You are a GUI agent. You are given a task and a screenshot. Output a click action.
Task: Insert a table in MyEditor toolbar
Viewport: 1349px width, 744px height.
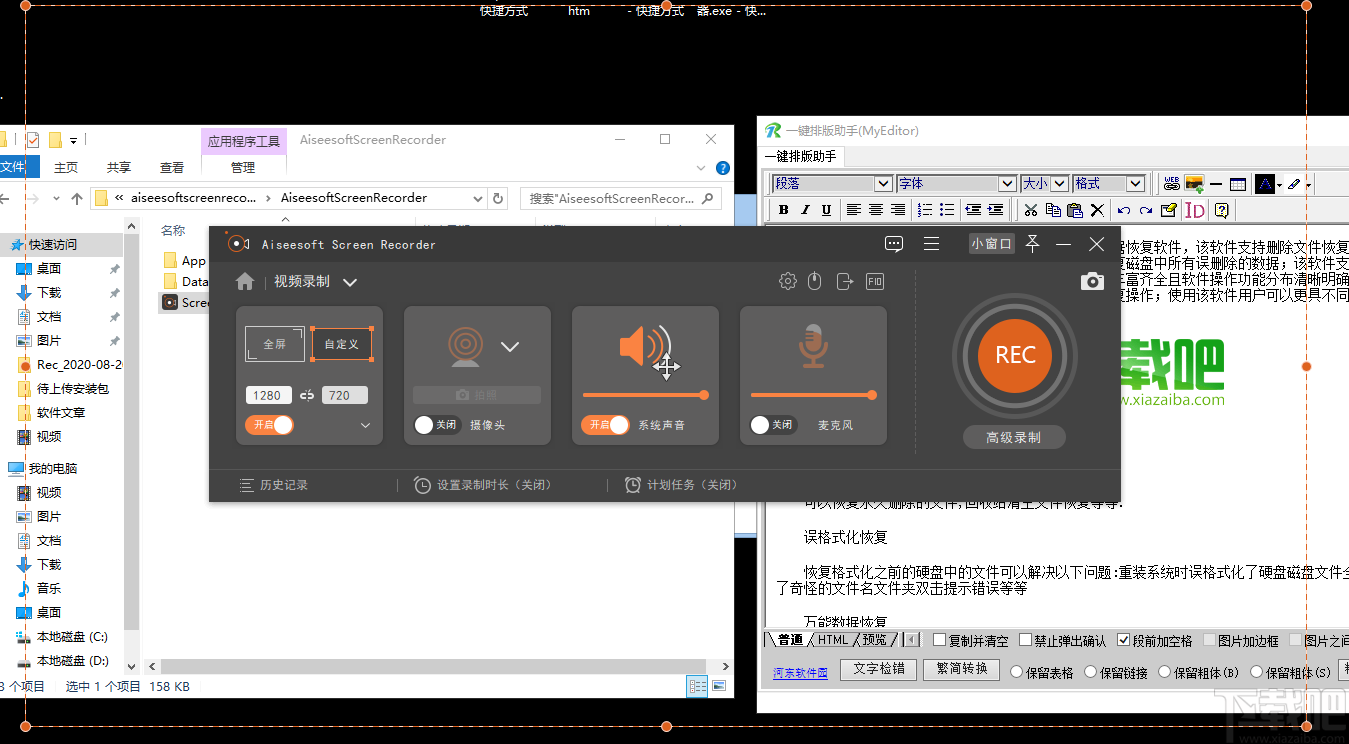[1238, 184]
